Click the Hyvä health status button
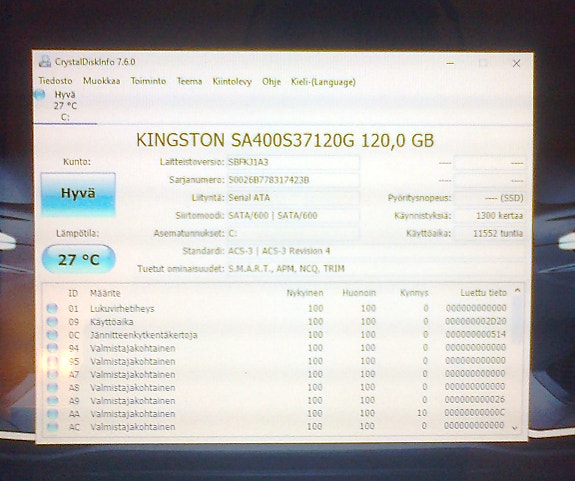The height and width of the screenshot is (481, 575). [x=78, y=194]
